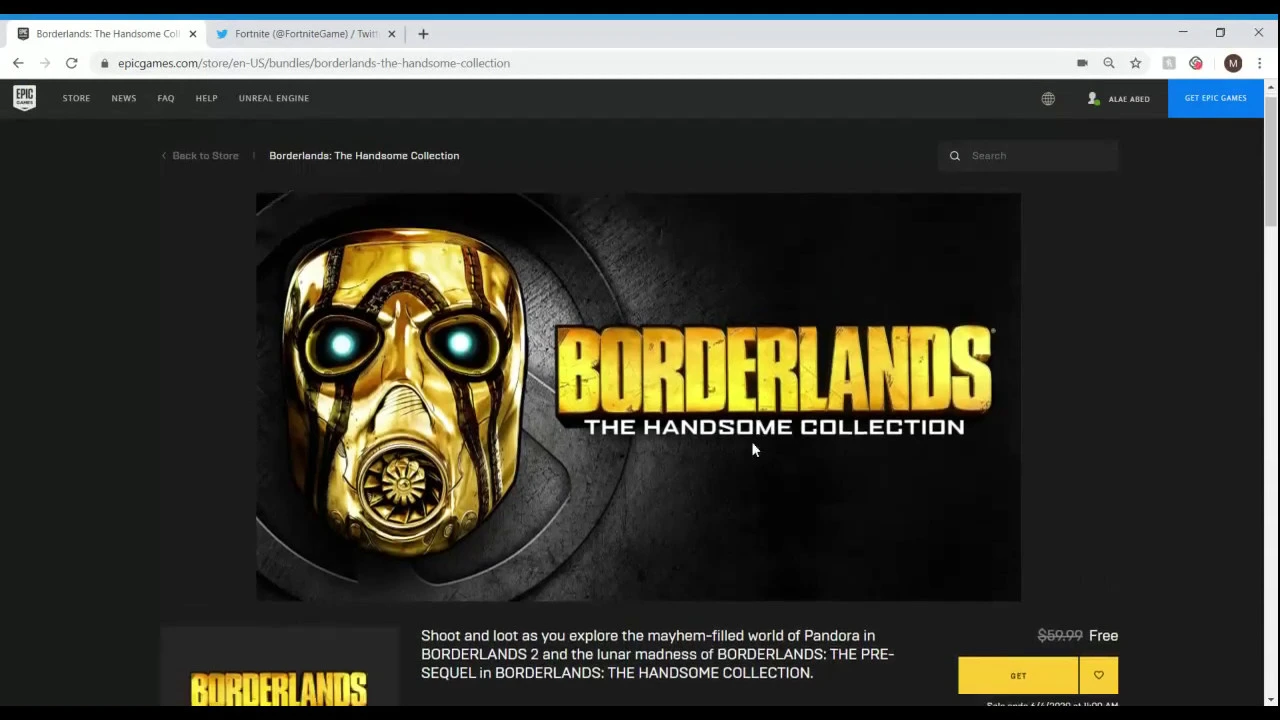Click the Epic Games logo
Screen dimensions: 1280x720
click(x=25, y=98)
